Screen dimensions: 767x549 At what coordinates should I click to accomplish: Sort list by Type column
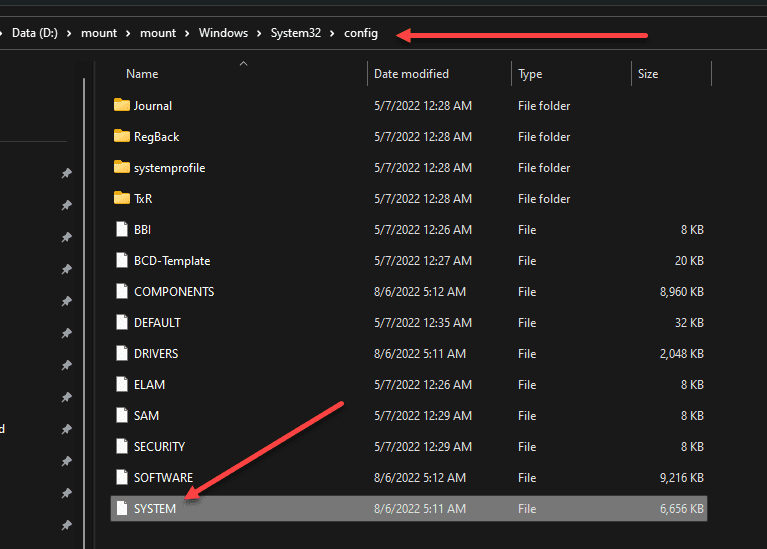[530, 74]
